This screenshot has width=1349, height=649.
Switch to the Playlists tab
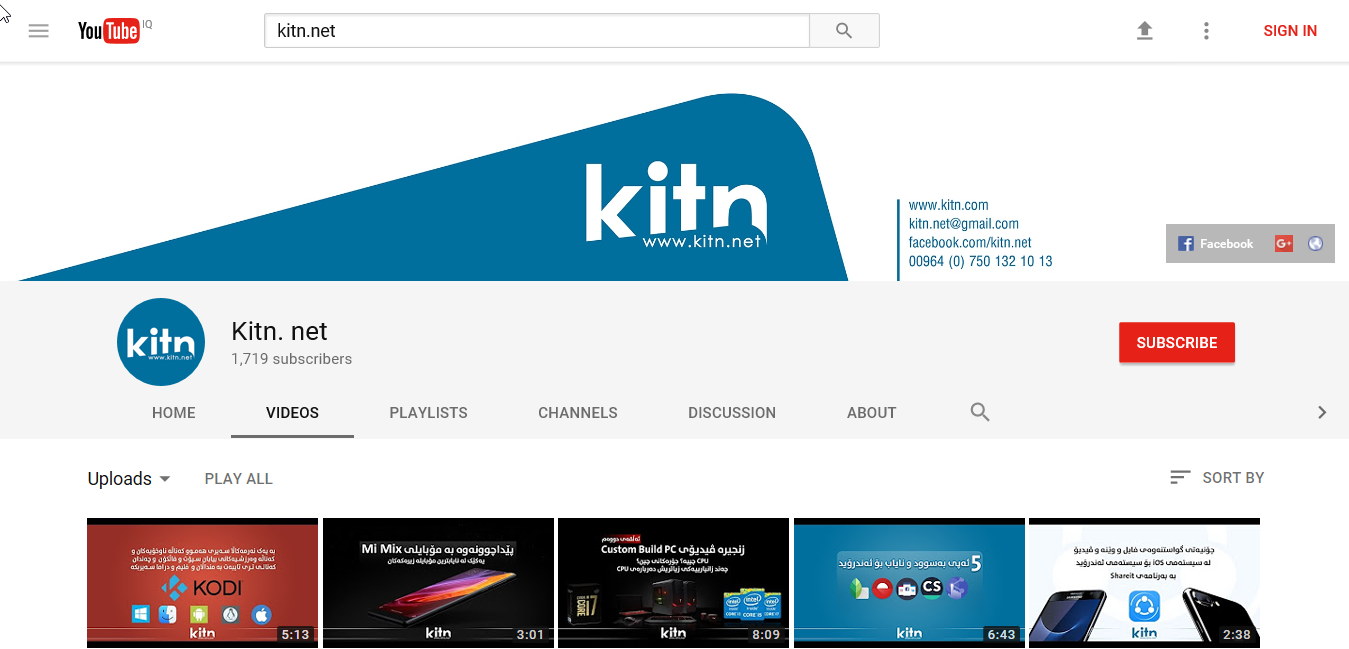[428, 412]
